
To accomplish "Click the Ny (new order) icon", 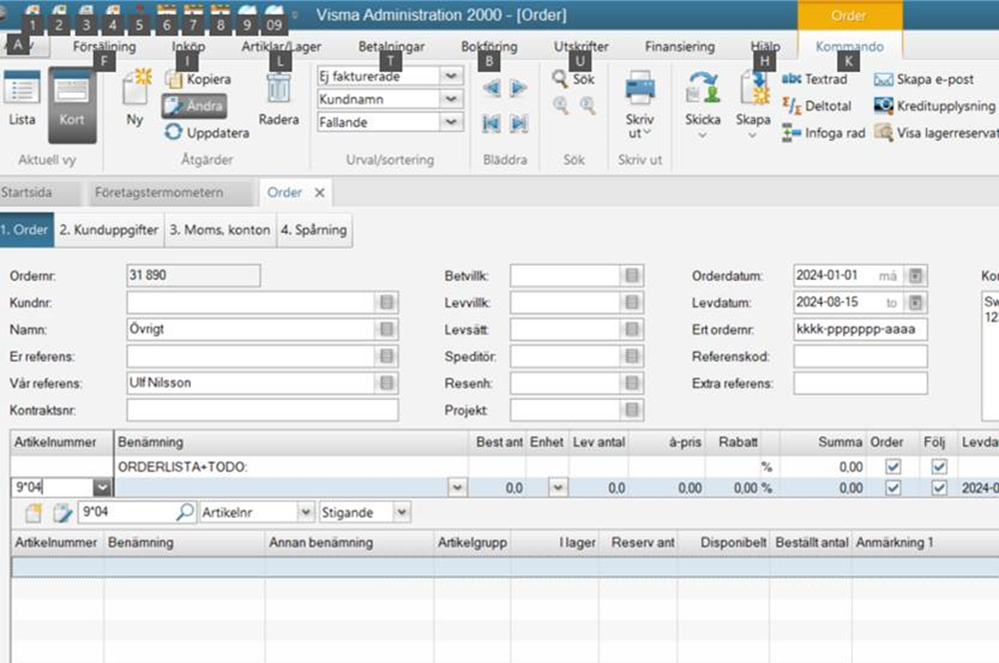I will pos(135,90).
